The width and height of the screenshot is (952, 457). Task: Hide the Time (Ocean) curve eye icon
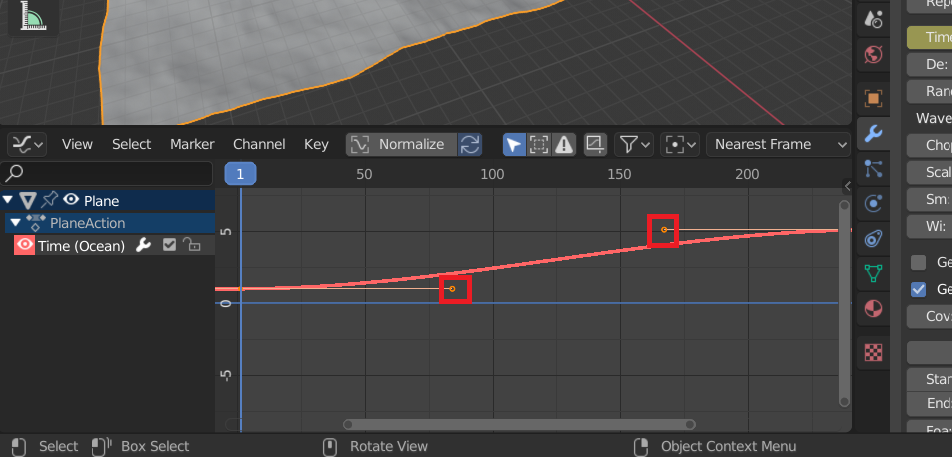[25, 245]
